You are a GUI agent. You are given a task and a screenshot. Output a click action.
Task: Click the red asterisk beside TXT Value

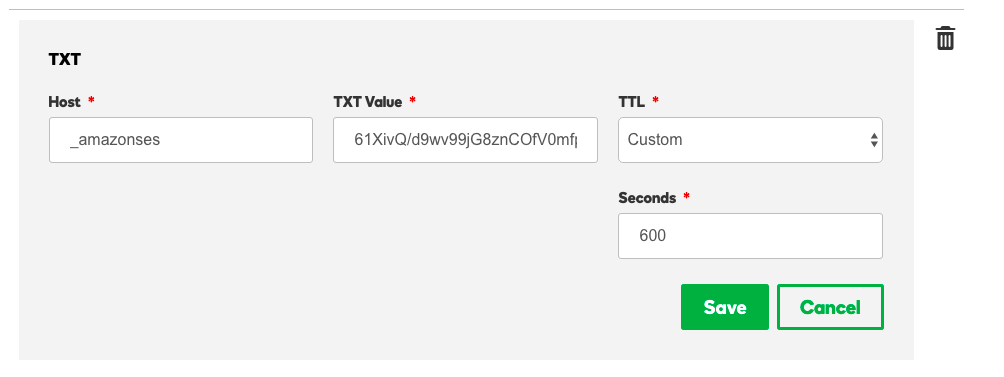[412, 100]
